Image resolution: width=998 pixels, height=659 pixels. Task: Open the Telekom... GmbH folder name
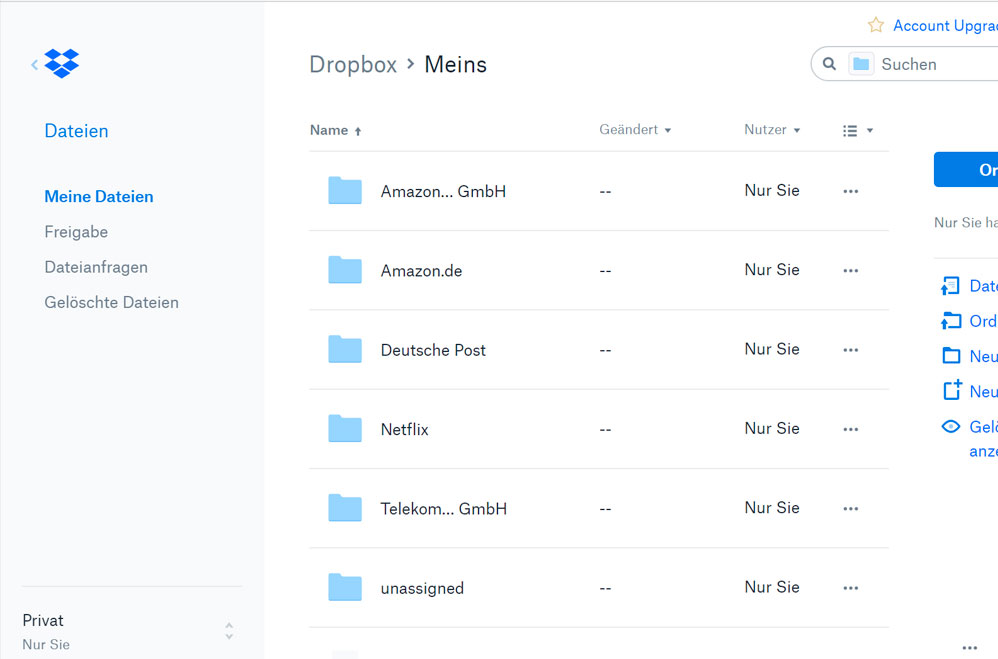pos(444,508)
